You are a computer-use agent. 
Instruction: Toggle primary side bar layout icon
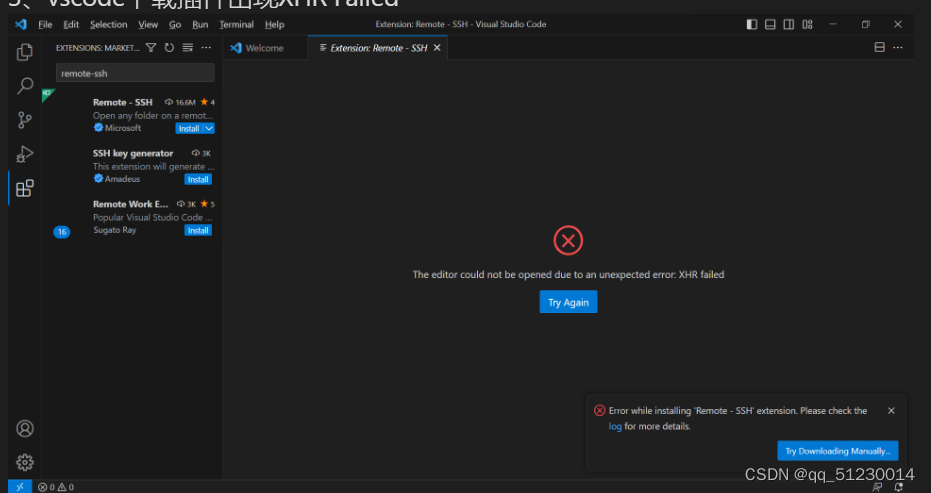coord(752,24)
